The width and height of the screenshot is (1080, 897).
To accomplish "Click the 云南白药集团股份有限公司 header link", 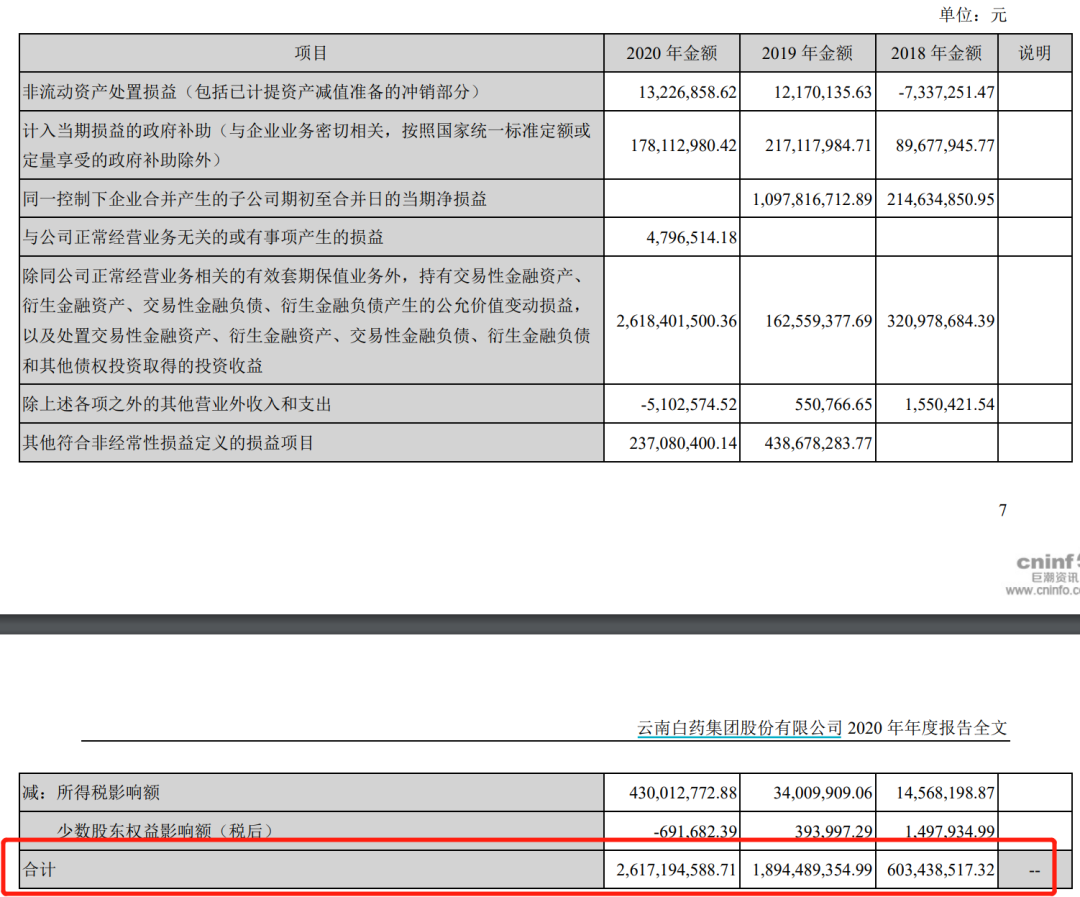I will 740,728.
